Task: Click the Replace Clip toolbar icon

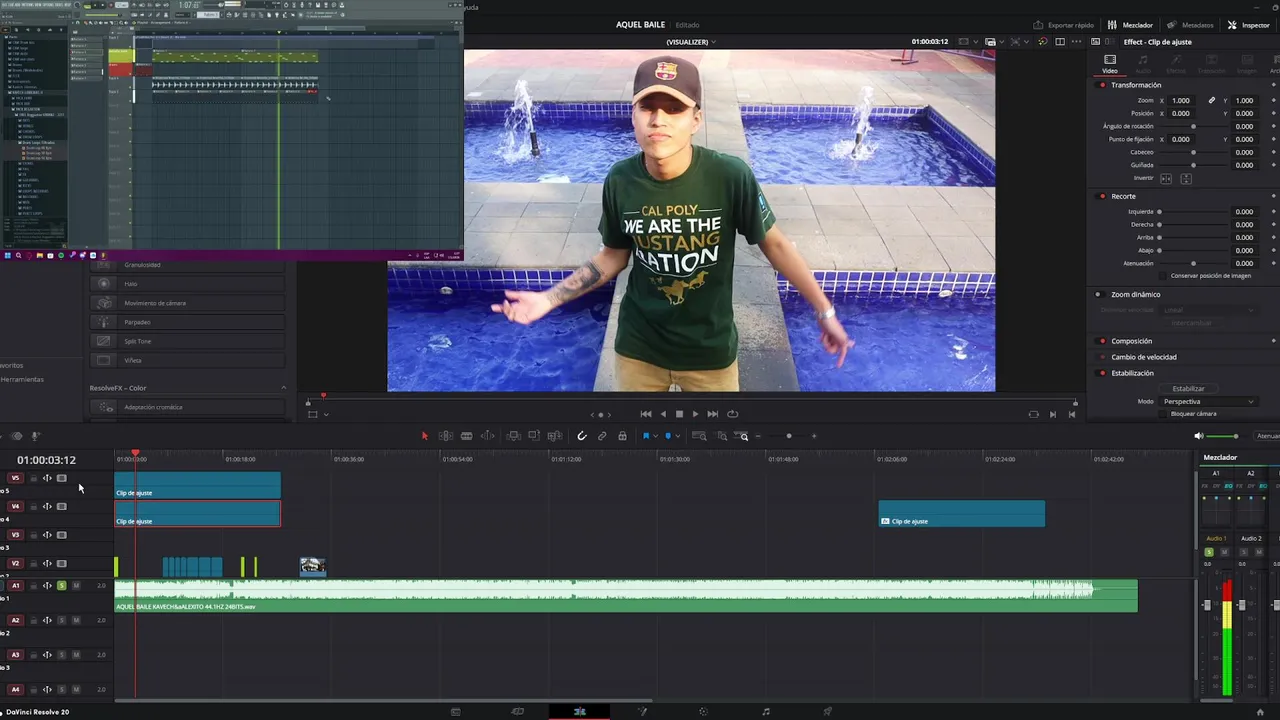Action: tap(555, 436)
